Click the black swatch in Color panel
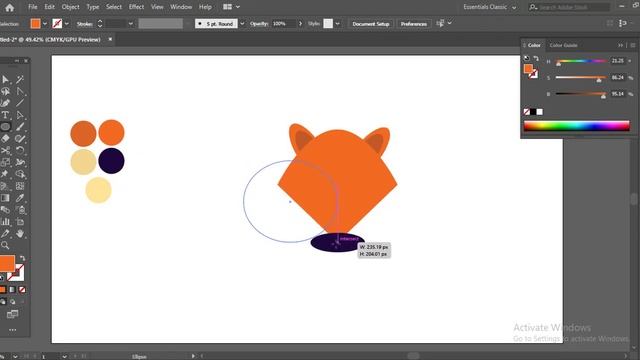Viewport: 640px width, 360px height. (533, 112)
